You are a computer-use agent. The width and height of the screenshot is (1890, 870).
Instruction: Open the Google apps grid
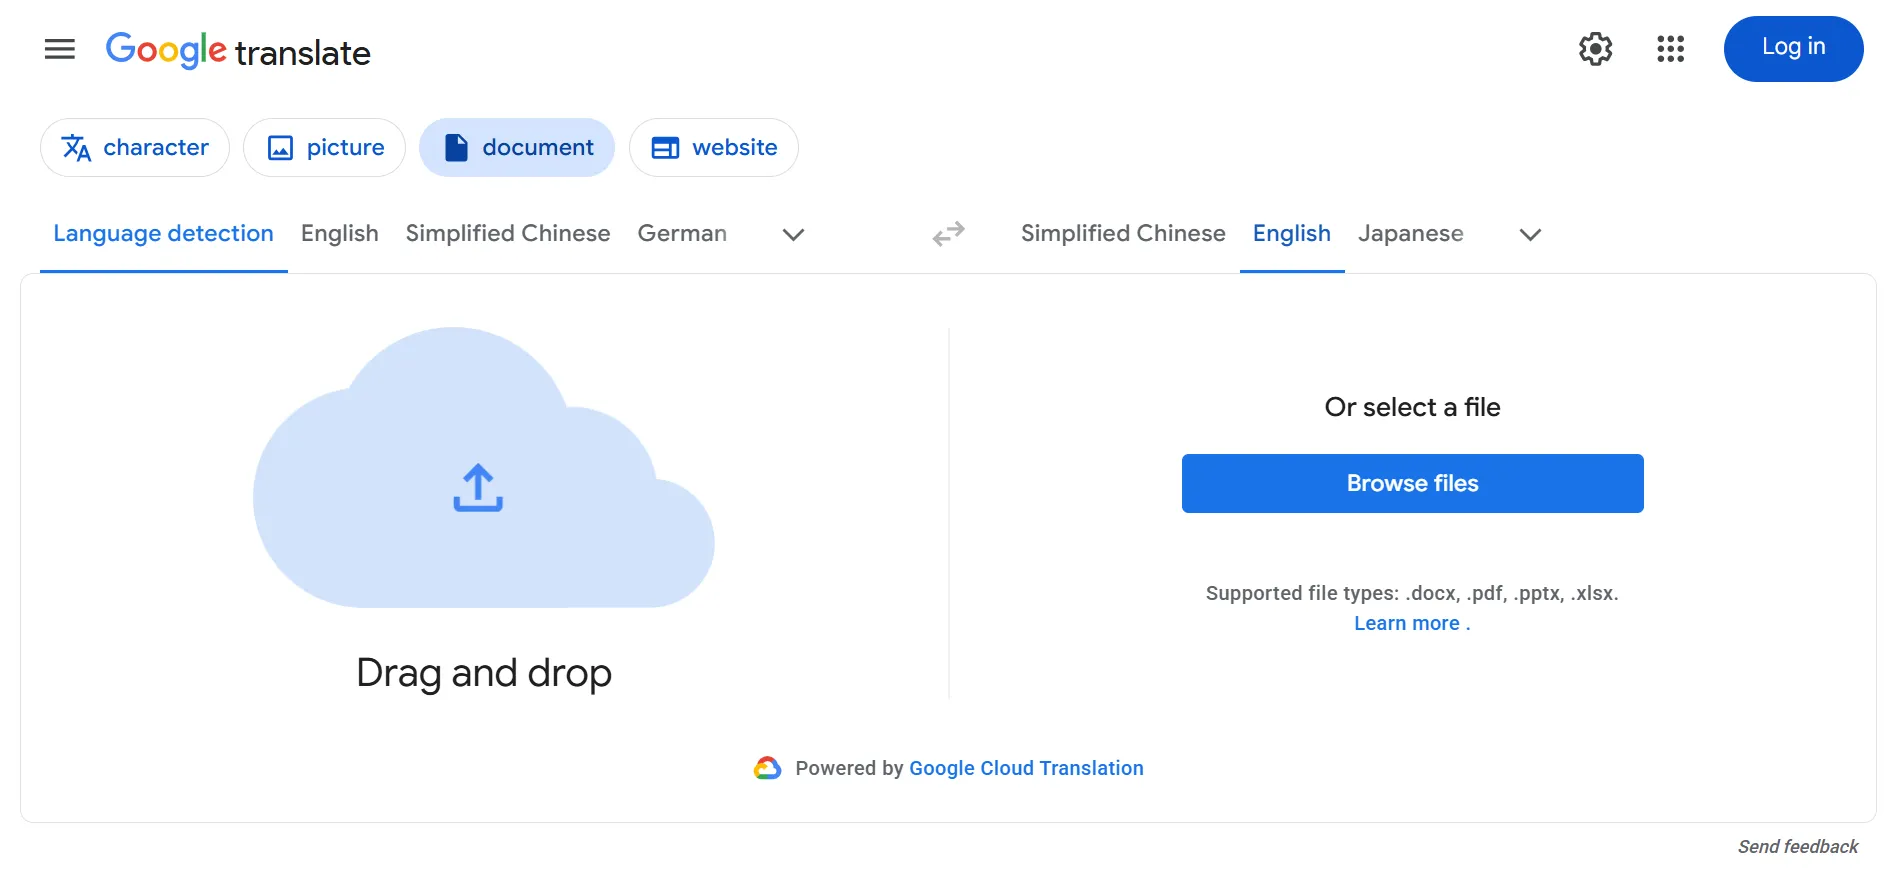pyautogui.click(x=1670, y=49)
